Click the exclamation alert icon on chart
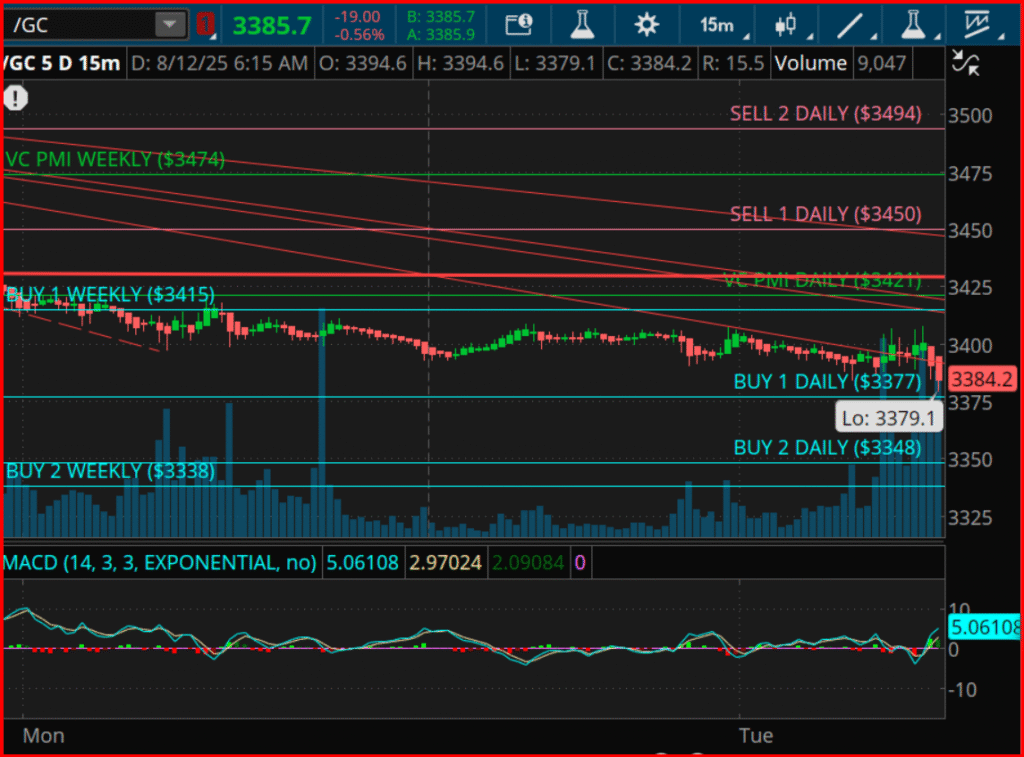Viewport: 1024px width, 757px height. coord(15,98)
